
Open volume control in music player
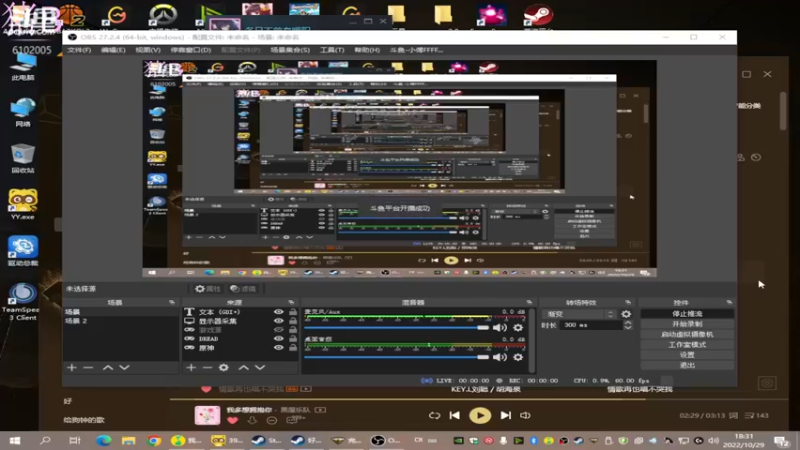tap(525, 415)
